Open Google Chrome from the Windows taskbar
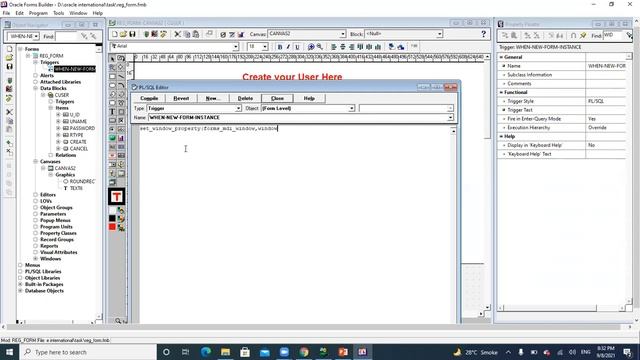The width and height of the screenshot is (640, 360). coord(304,352)
